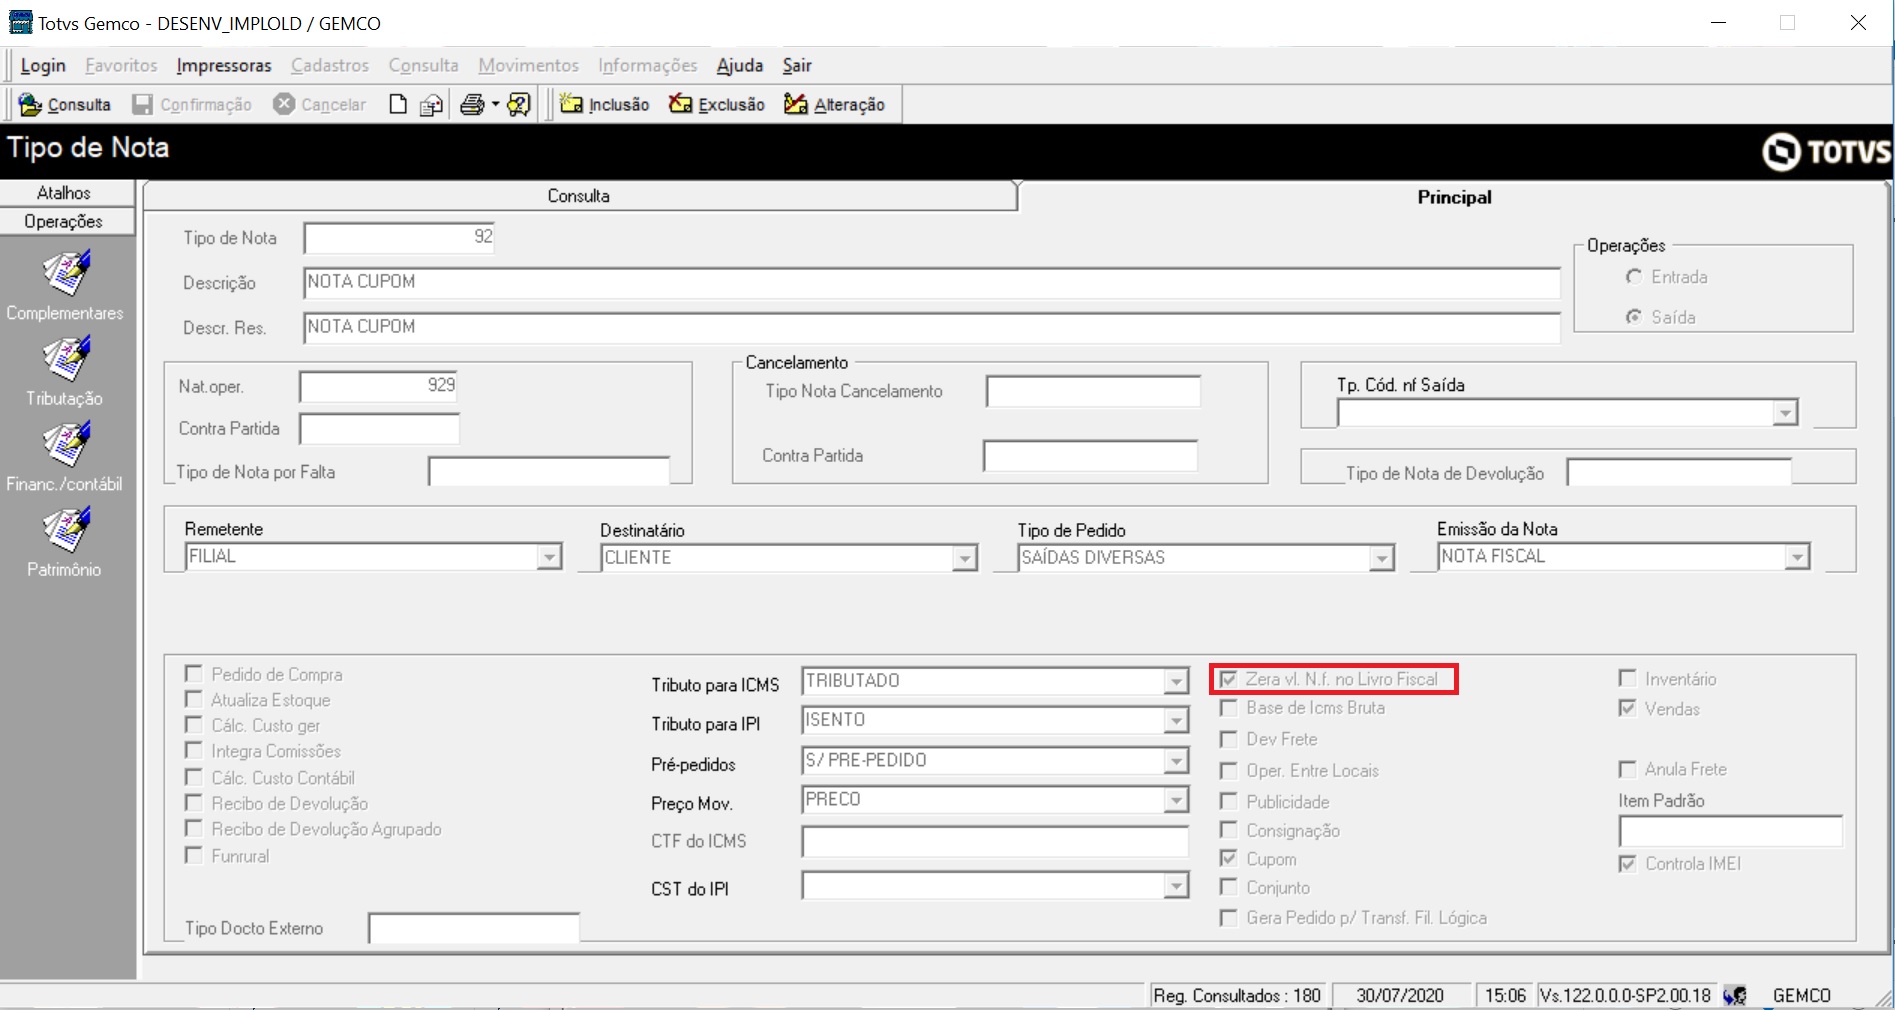
Task: Open the Sair menu
Action: (x=797, y=65)
